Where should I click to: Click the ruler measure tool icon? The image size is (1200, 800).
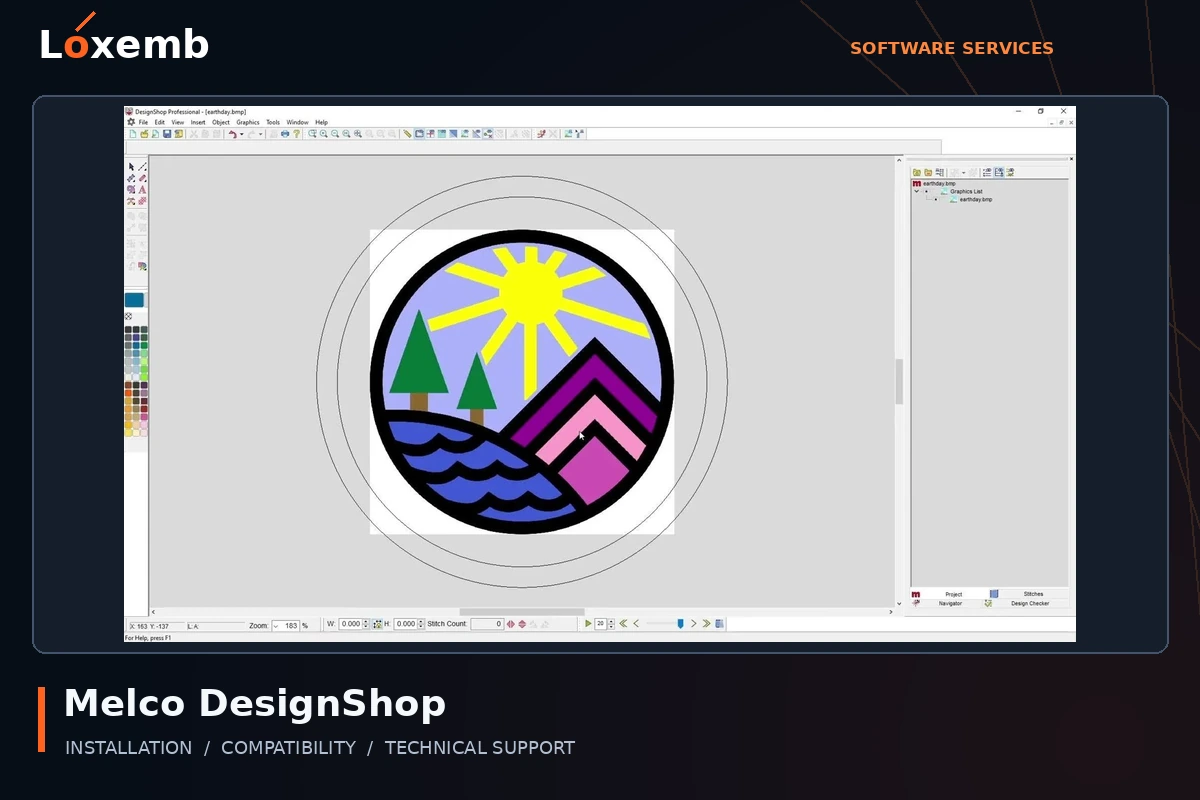pyautogui.click(x=407, y=134)
